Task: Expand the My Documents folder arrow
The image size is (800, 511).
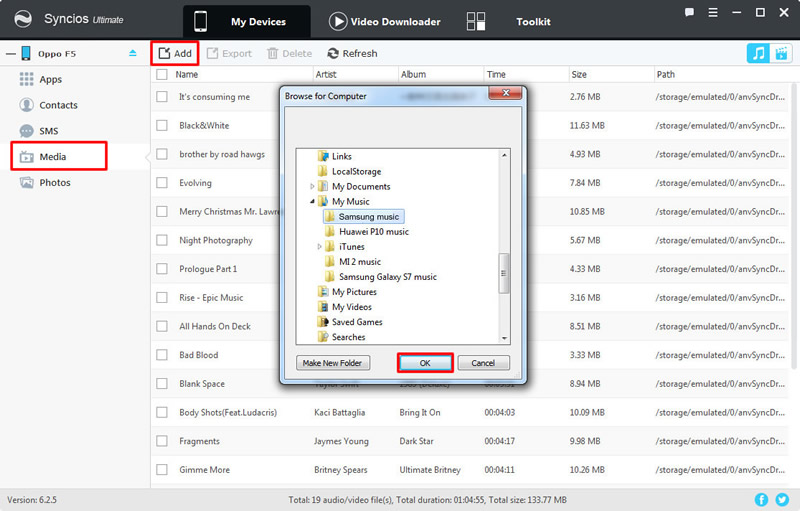Action: pos(312,187)
